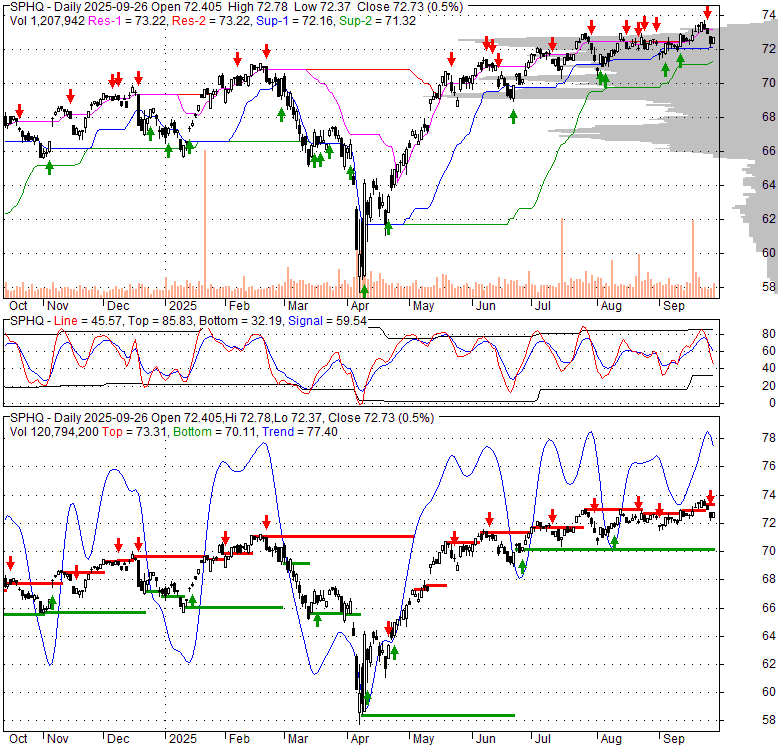The height and width of the screenshot is (745, 780).
Task: Click the Vol 120,794,200 text in bottom chart
Action: [54, 432]
